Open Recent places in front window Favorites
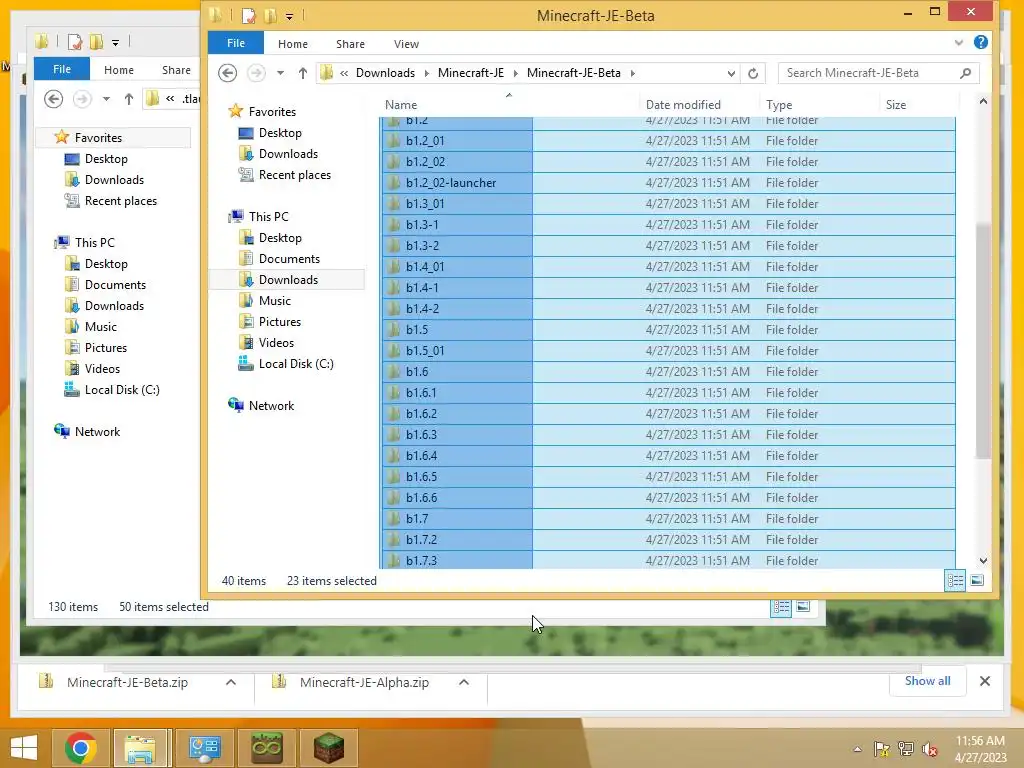This screenshot has width=1024, height=768. tap(285, 175)
